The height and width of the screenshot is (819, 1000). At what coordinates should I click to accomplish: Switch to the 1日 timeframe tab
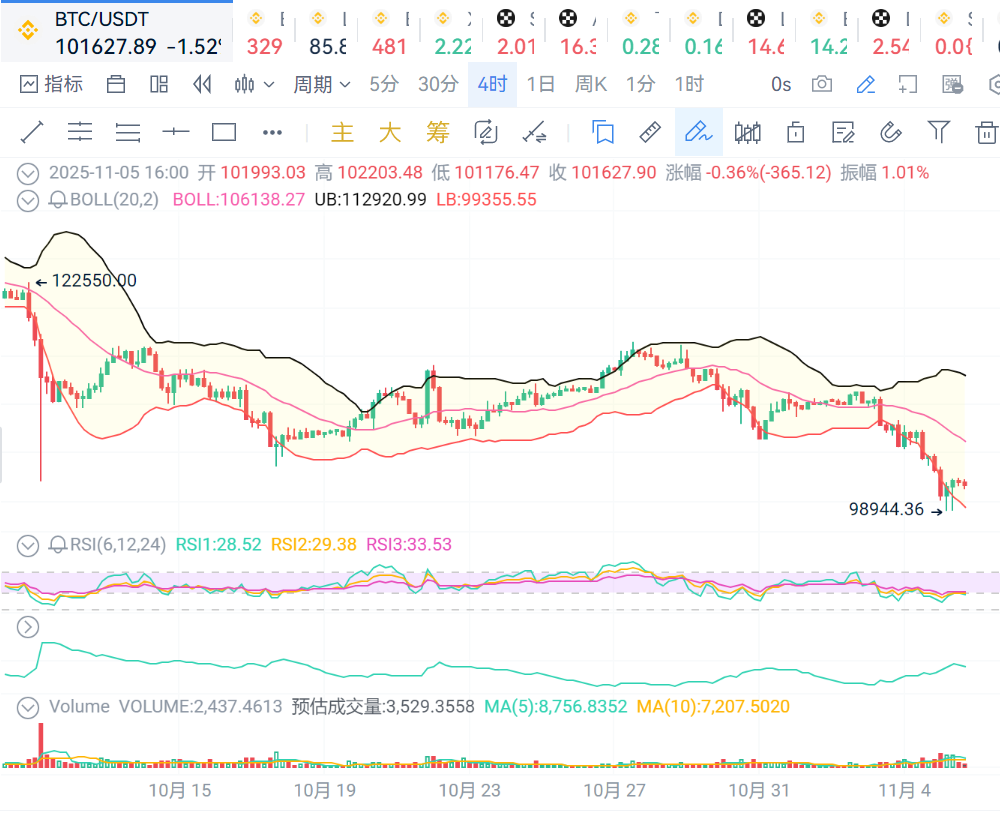[x=540, y=85]
